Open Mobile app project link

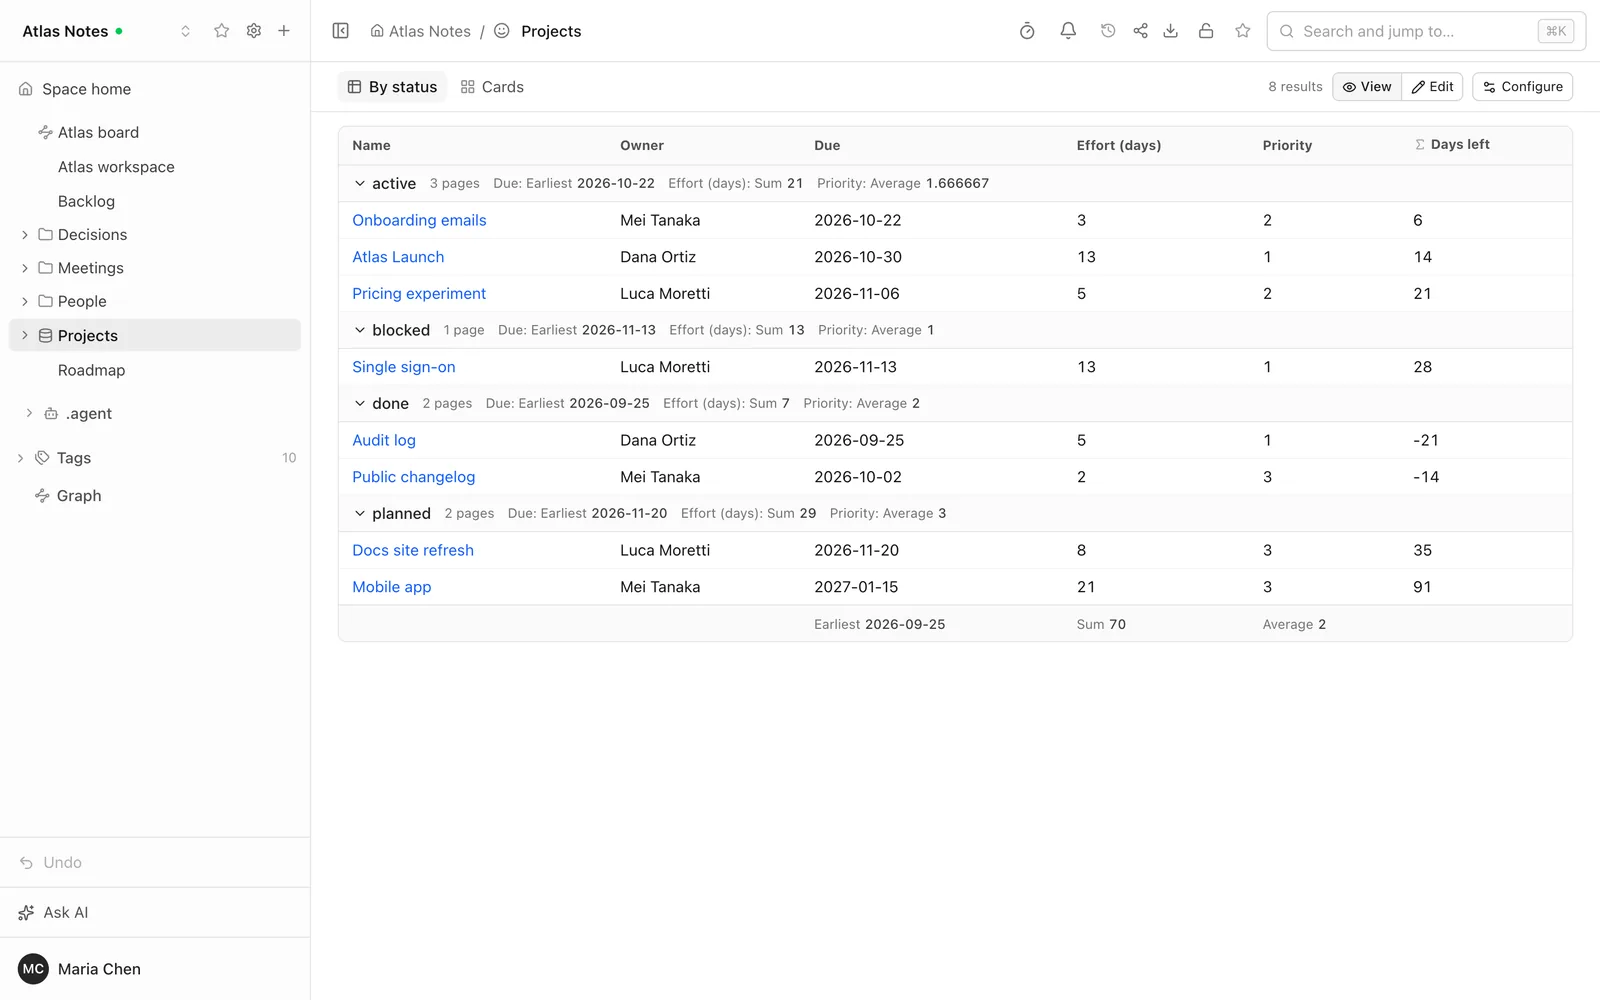point(392,587)
